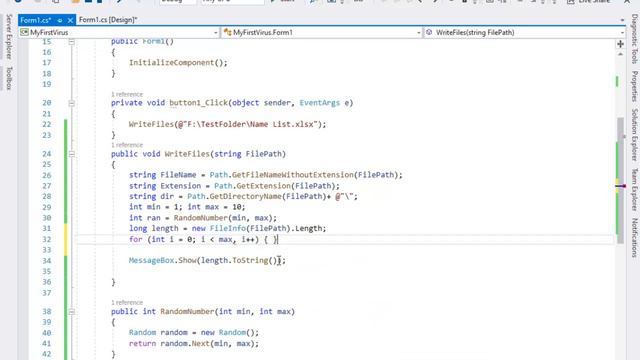Viewport: 640px width, 360px height.
Task: Open the Diagnostic Tools side tab
Action: pos(635,39)
